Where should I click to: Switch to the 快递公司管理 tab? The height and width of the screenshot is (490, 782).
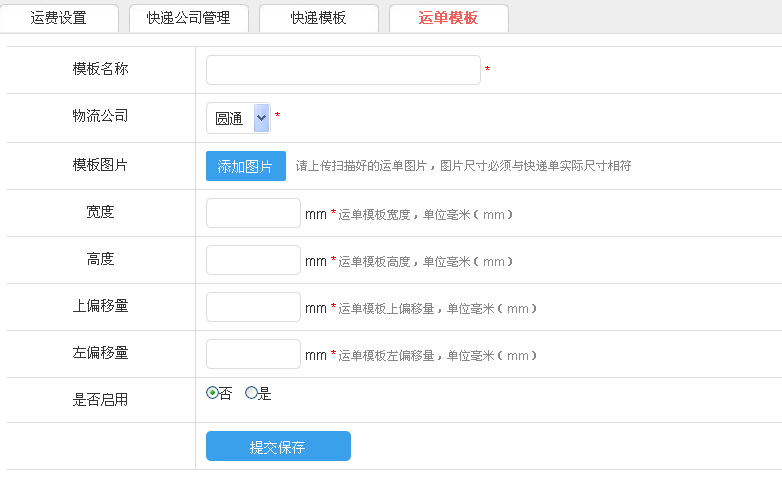point(188,18)
